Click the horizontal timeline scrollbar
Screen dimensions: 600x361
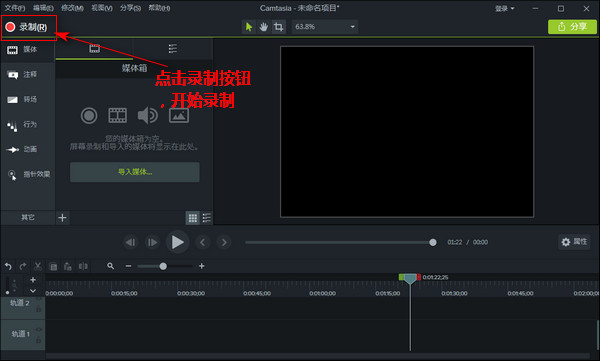[318, 356]
